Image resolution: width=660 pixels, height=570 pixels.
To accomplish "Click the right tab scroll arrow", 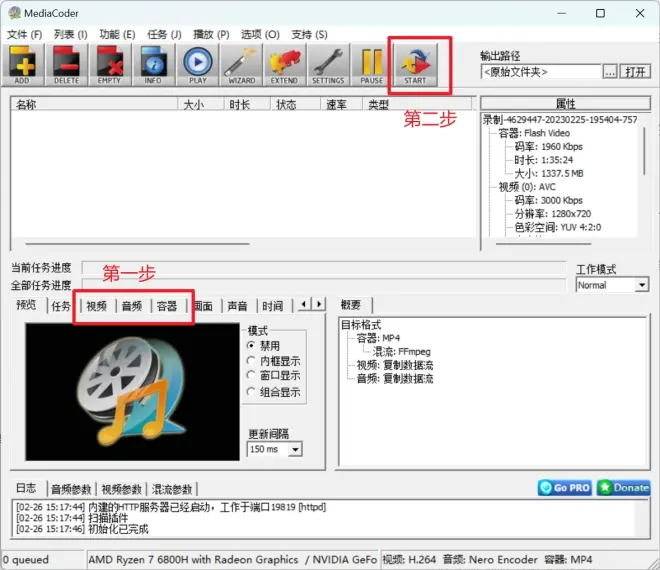I will (x=319, y=304).
